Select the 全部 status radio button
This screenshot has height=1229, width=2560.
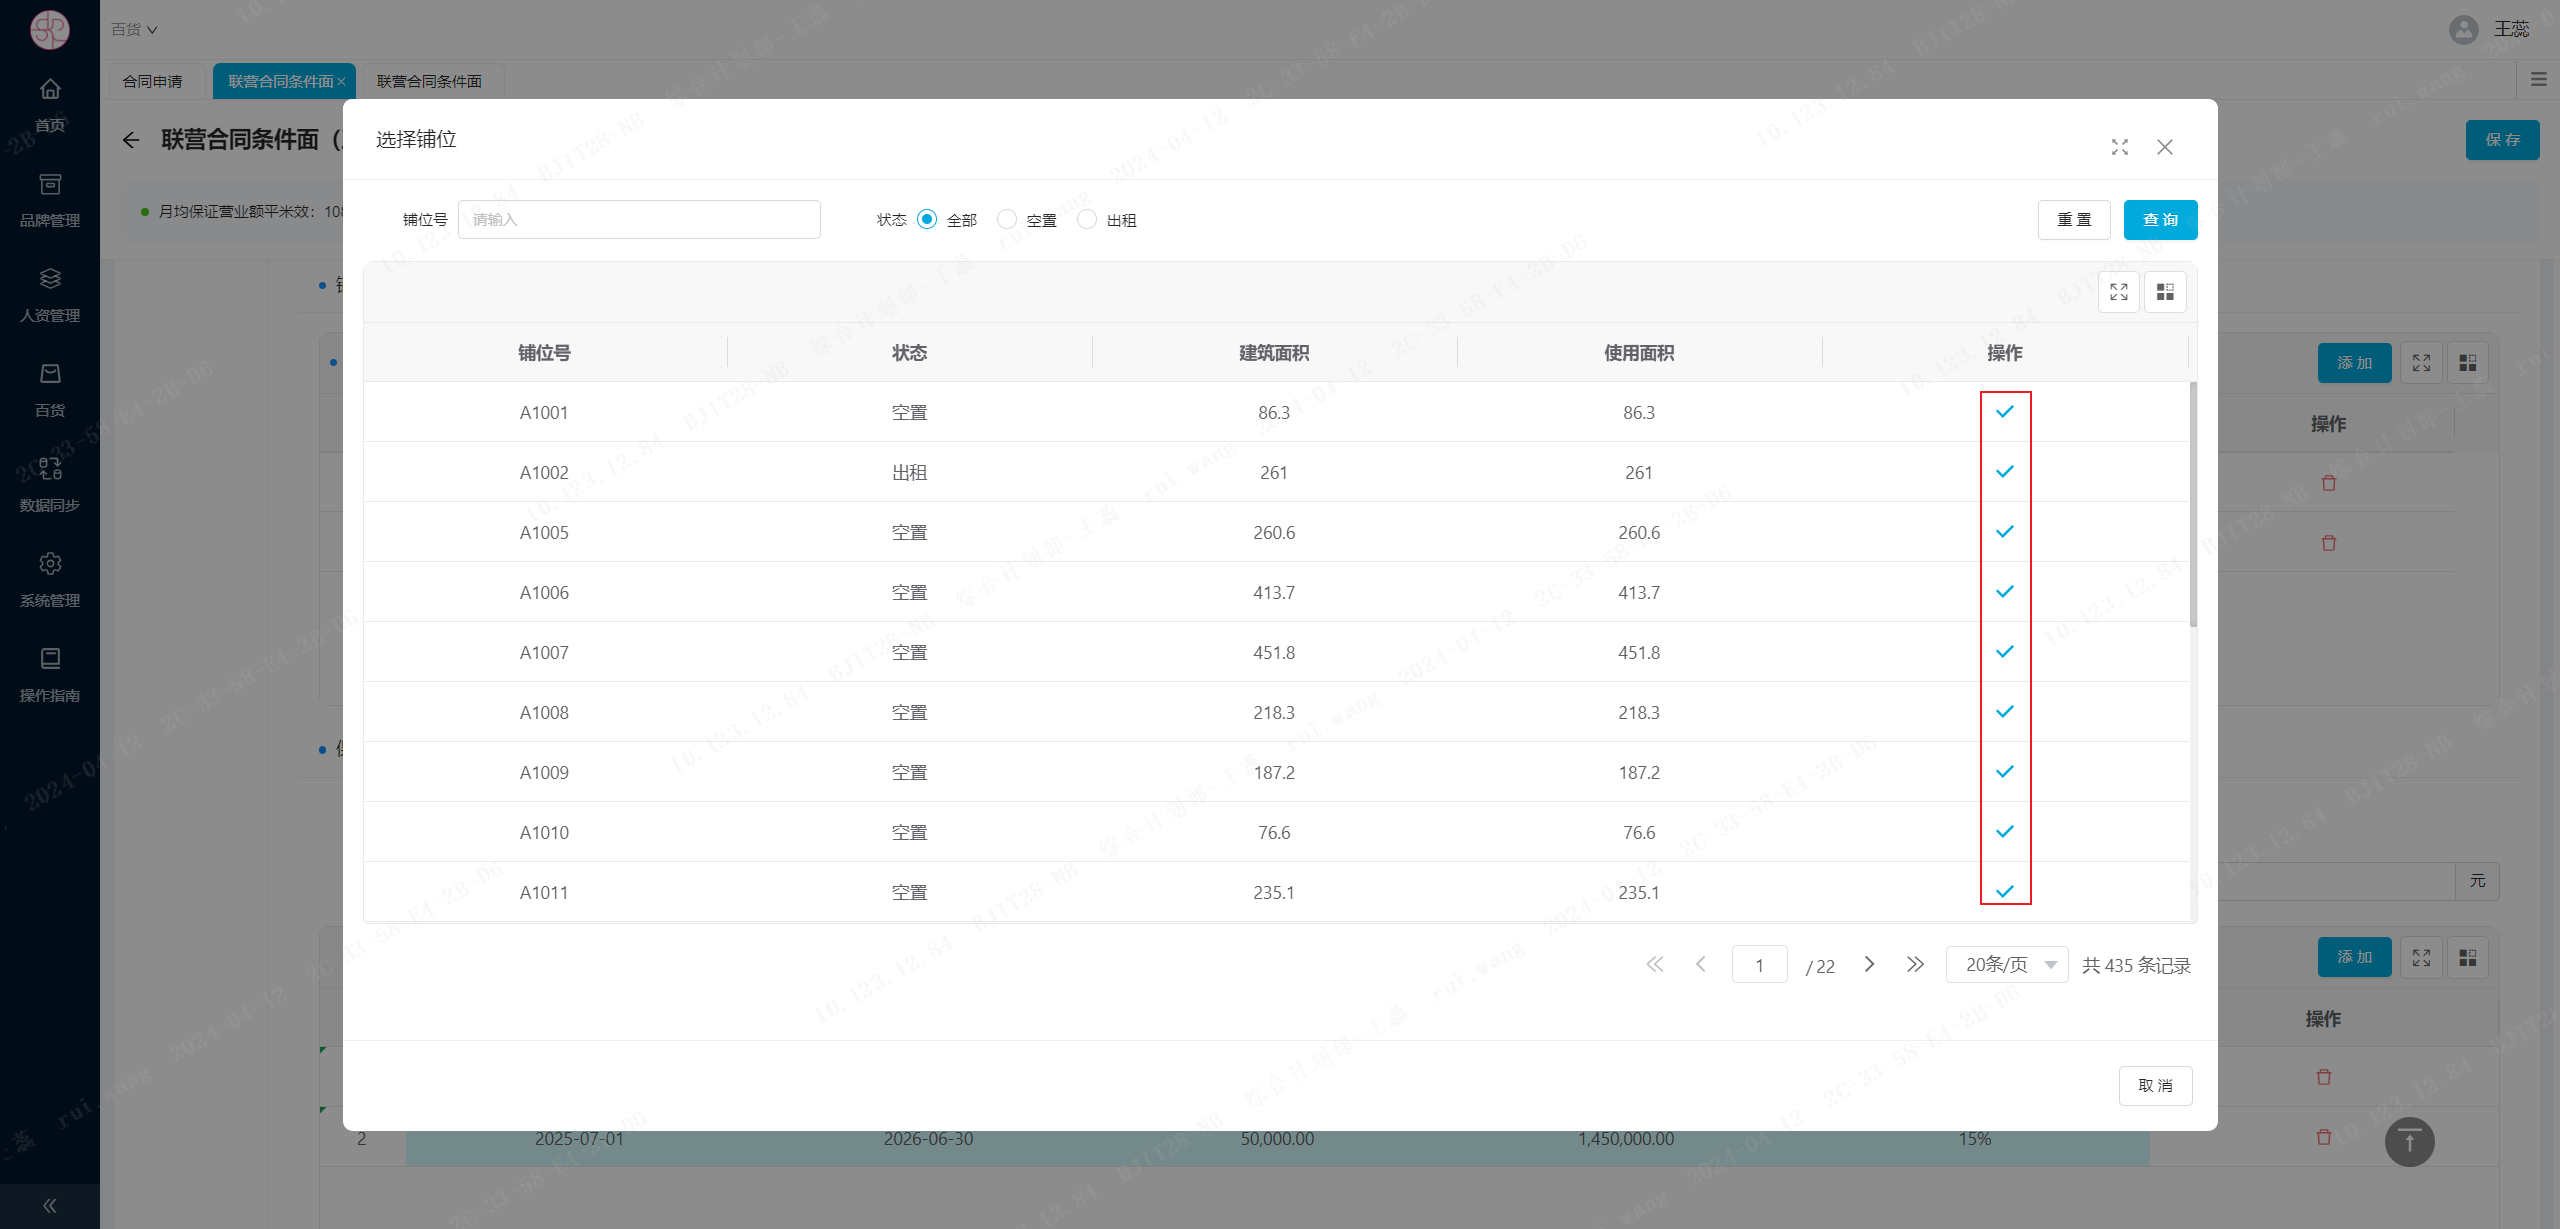tap(927, 219)
